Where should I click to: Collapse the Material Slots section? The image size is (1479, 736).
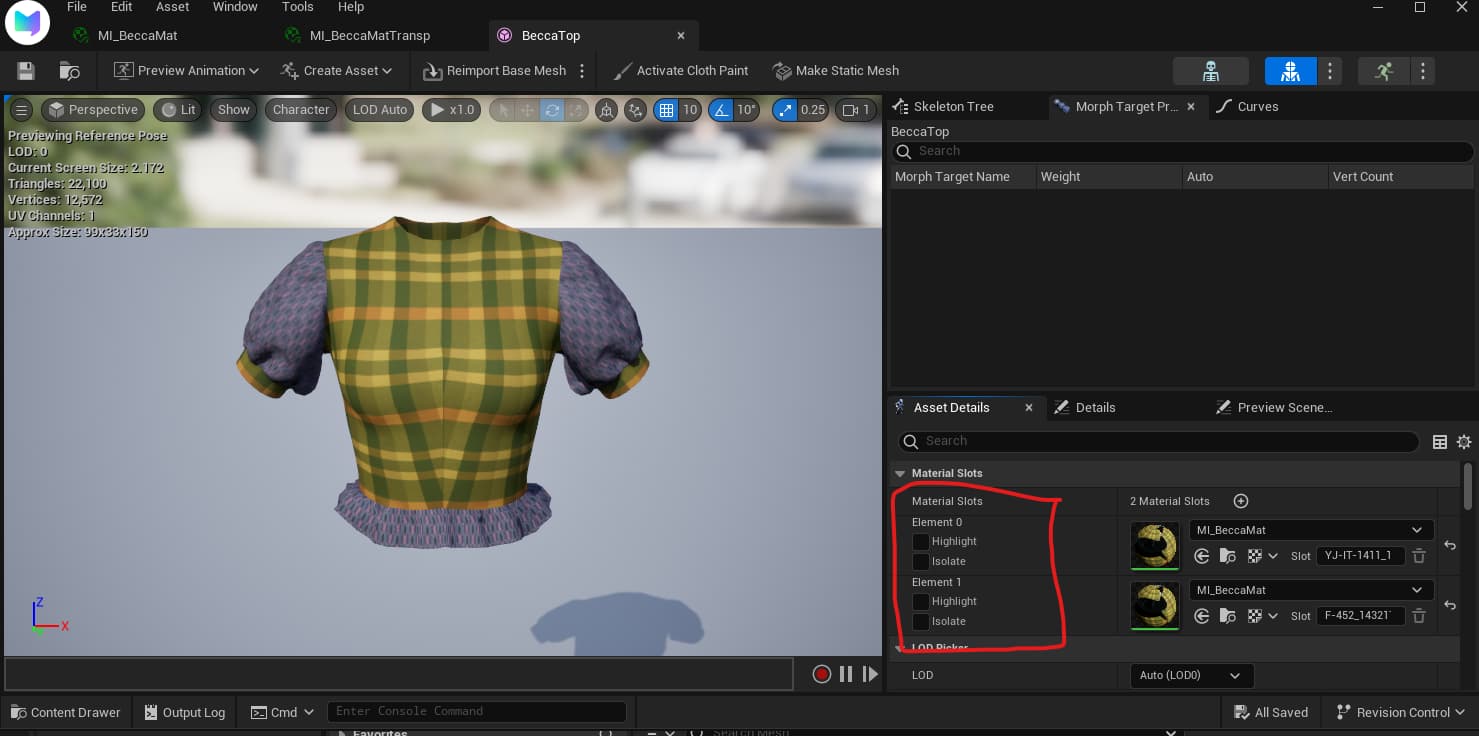click(x=900, y=473)
